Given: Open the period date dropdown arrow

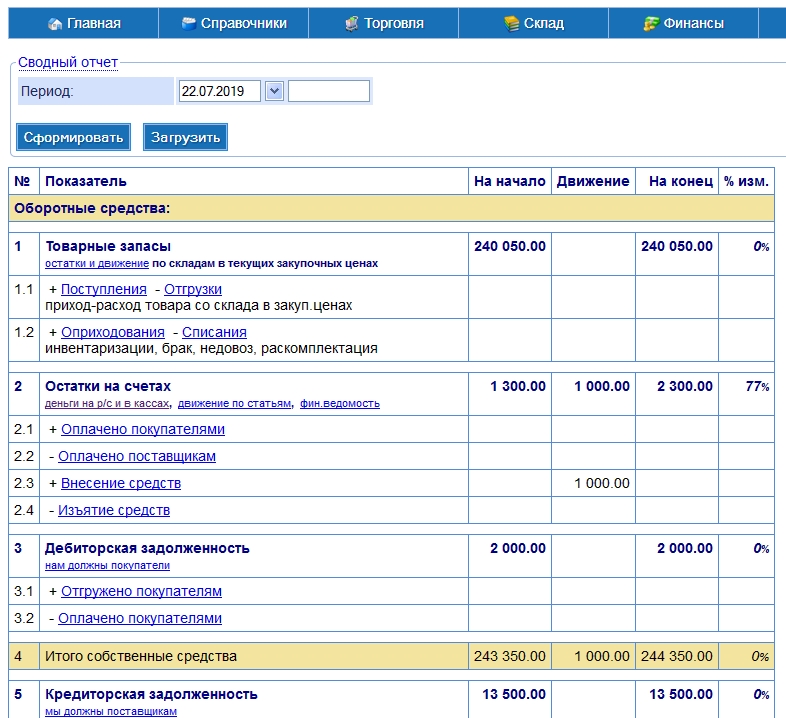Looking at the screenshot, I should [x=275, y=91].
